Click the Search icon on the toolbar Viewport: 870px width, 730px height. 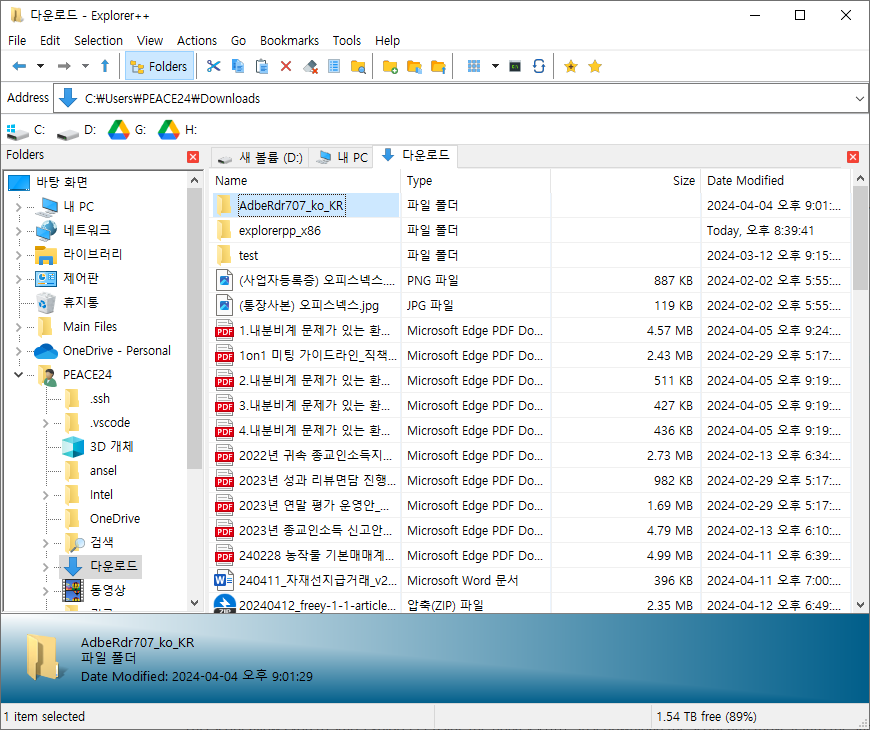357,65
